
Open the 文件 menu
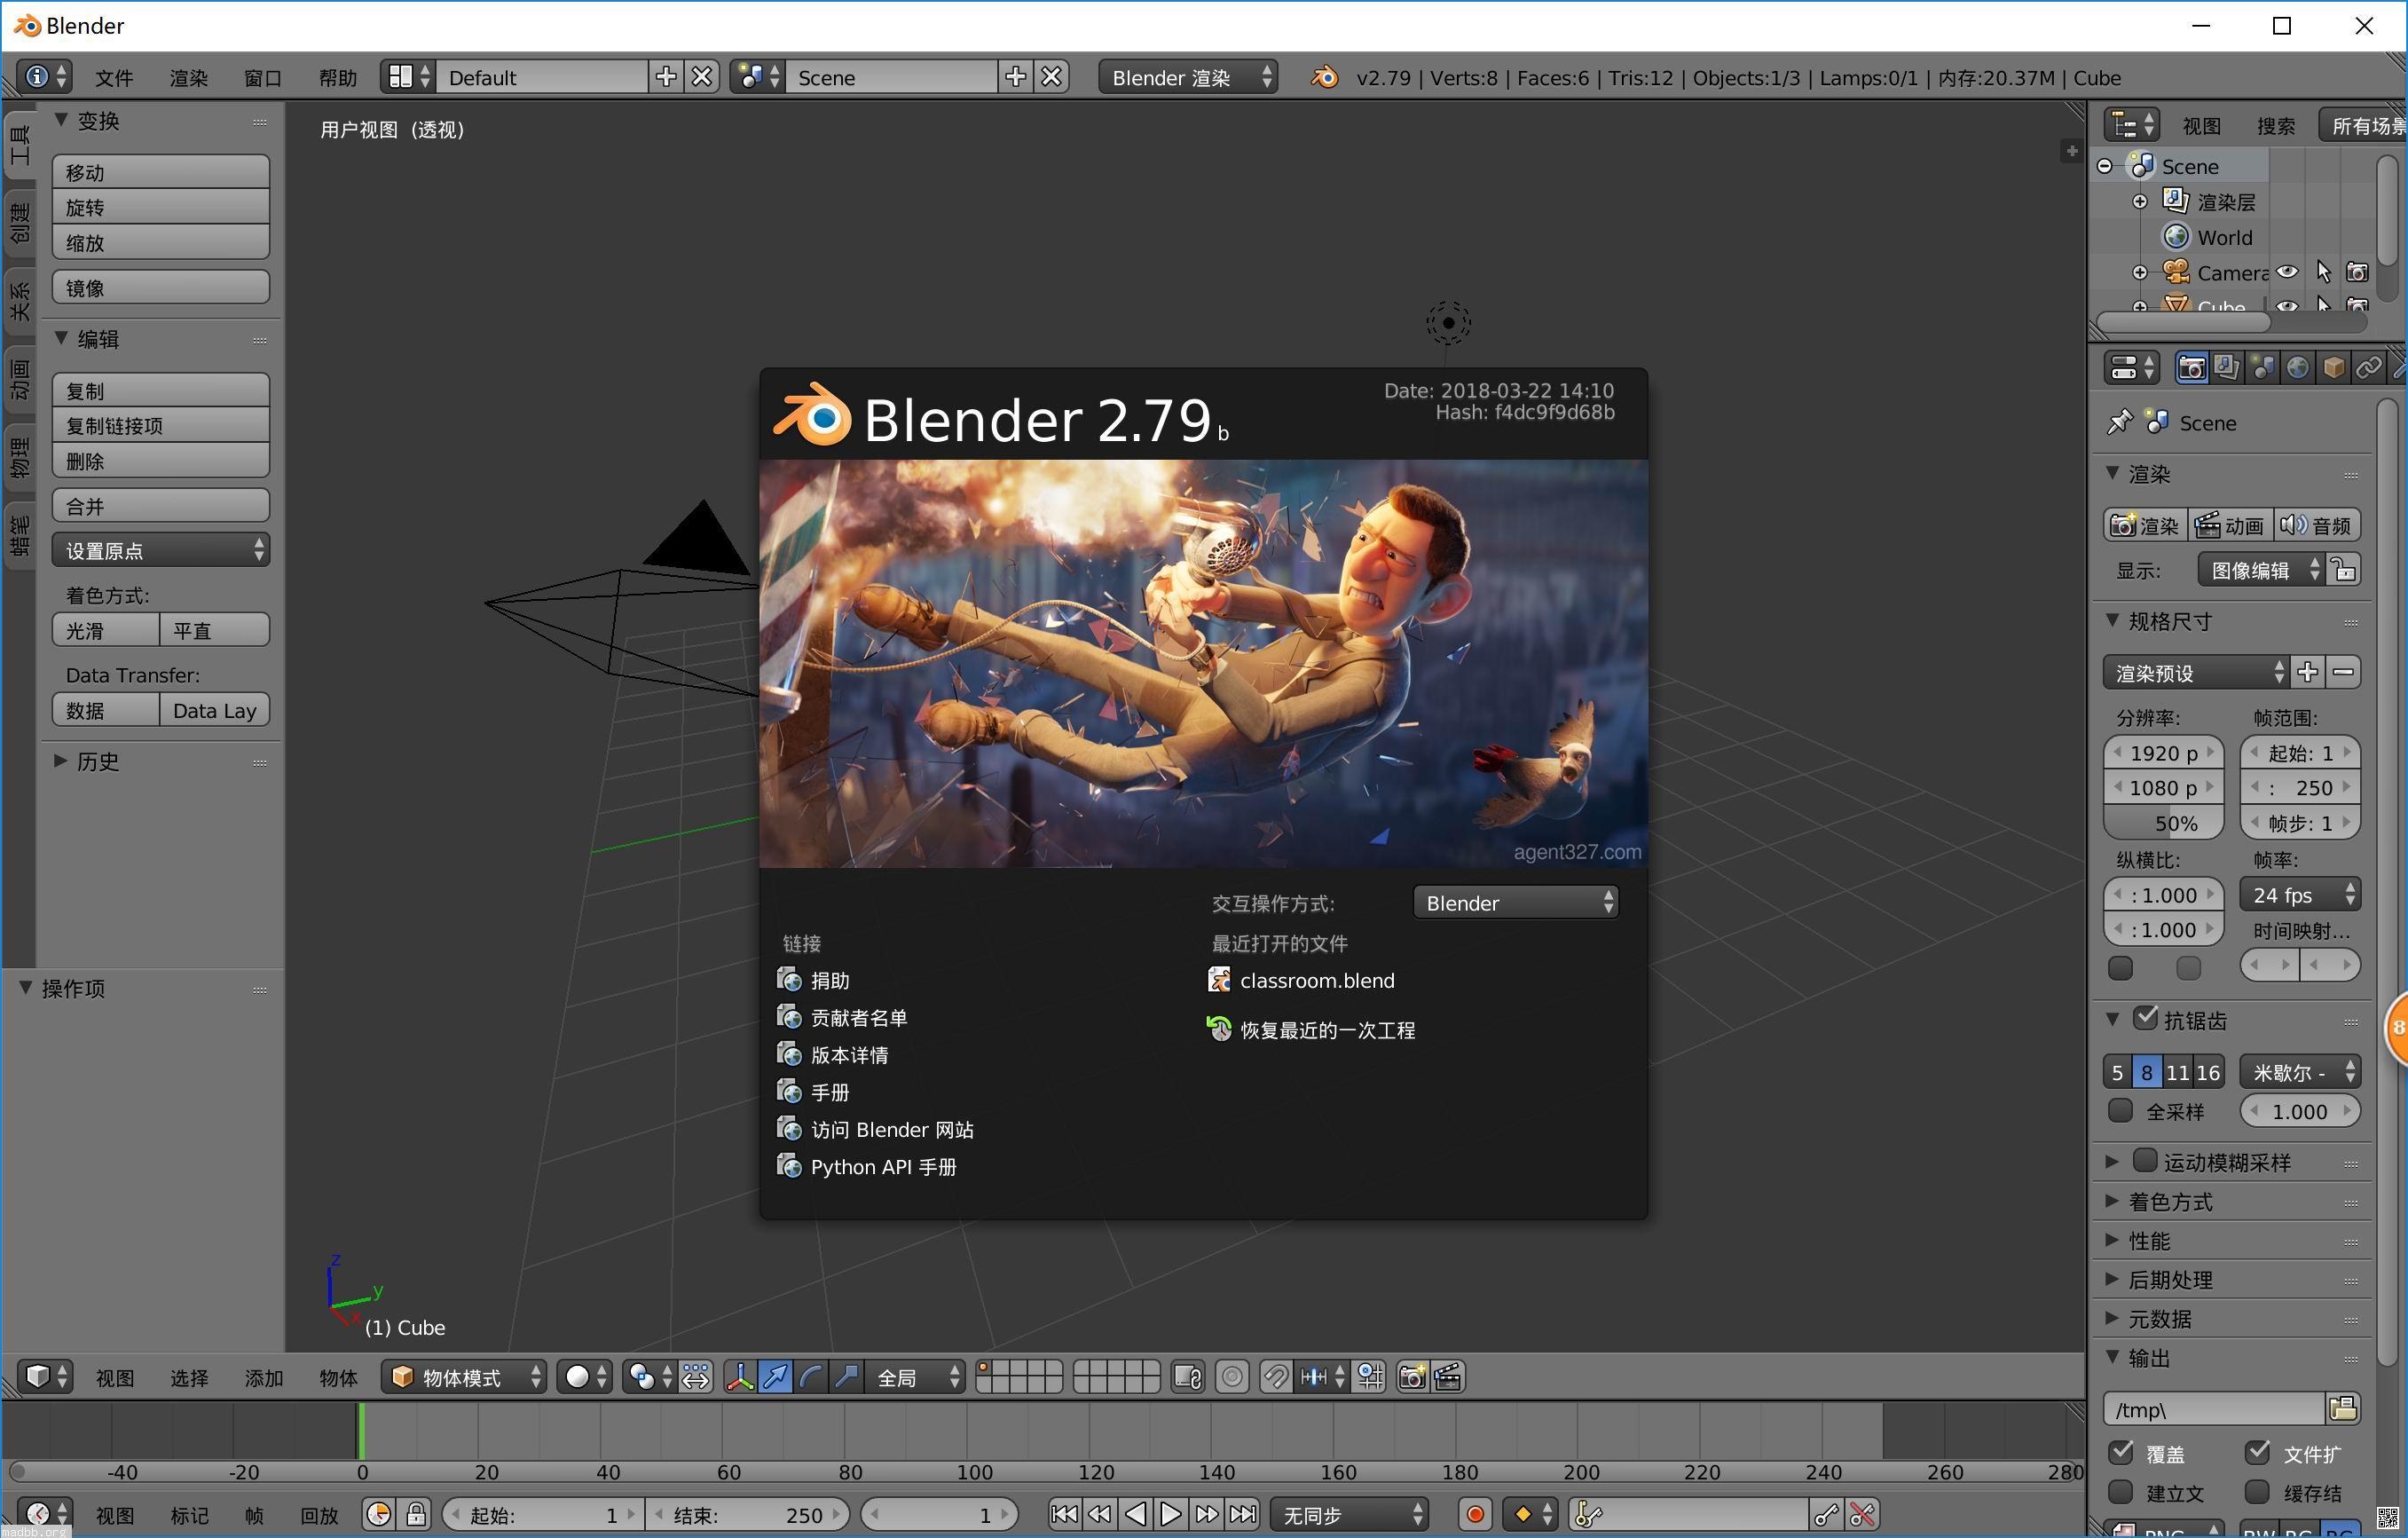[113, 77]
